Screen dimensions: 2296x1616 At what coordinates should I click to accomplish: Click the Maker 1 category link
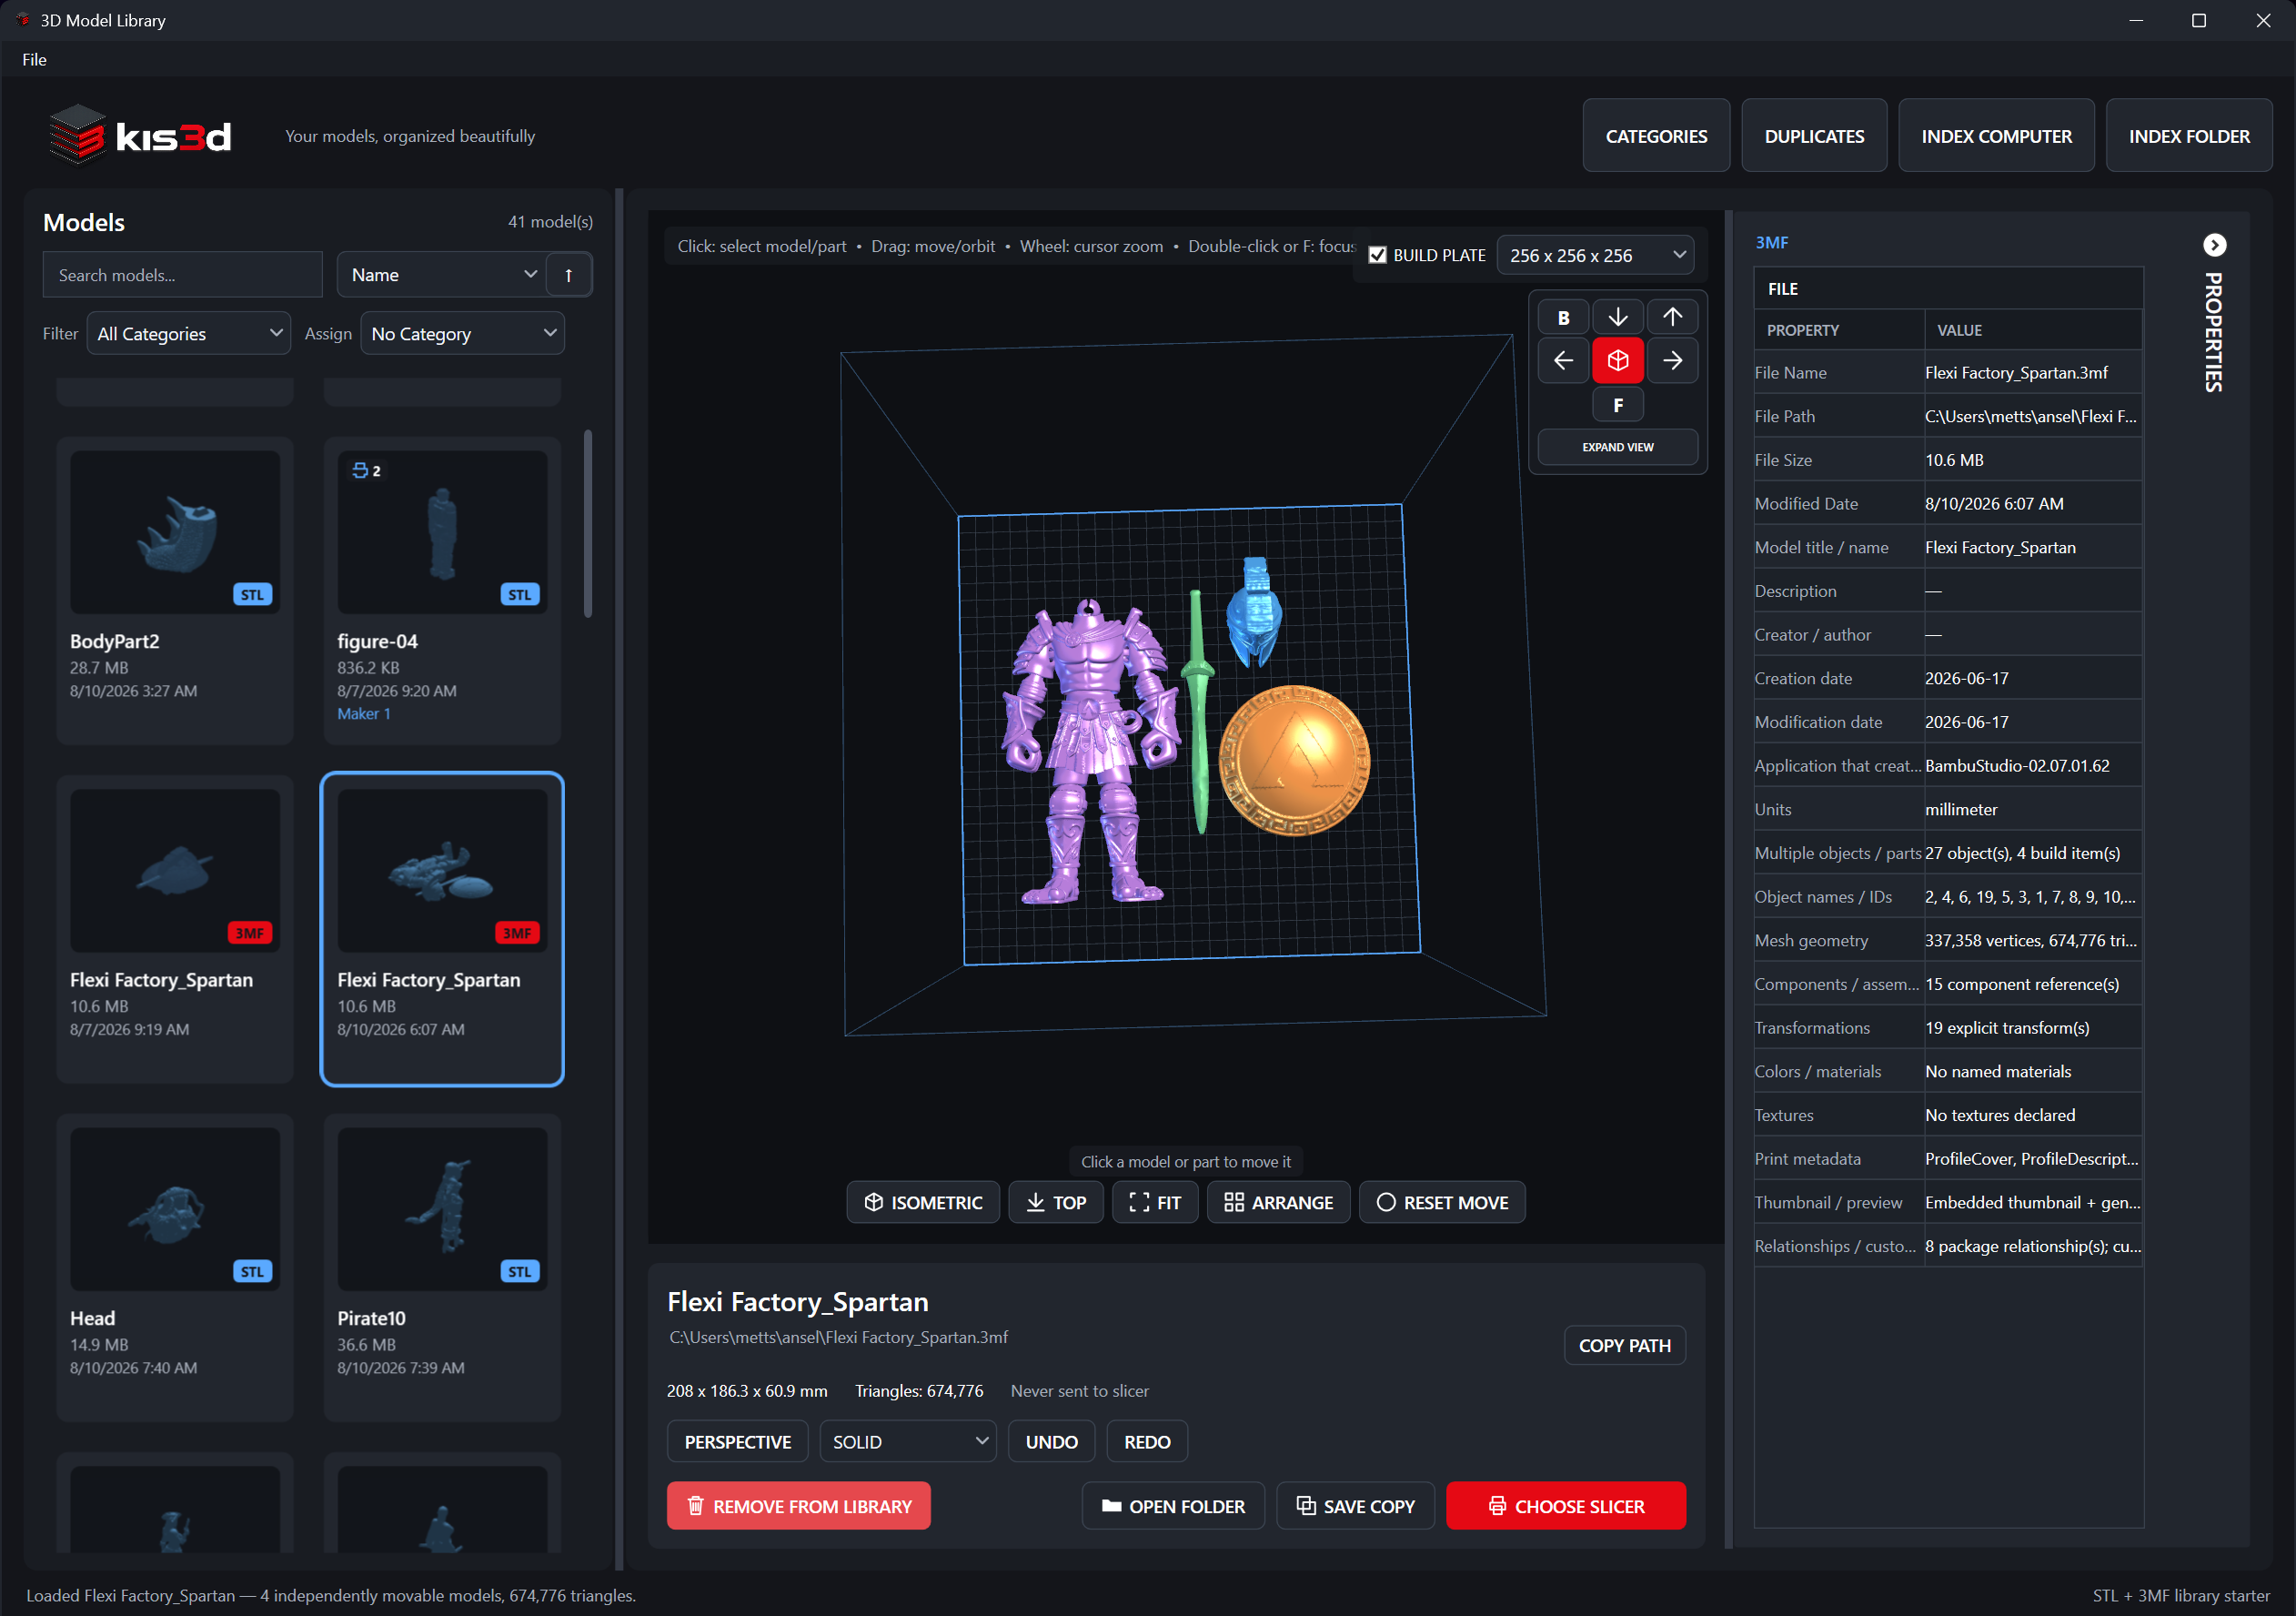[364, 714]
